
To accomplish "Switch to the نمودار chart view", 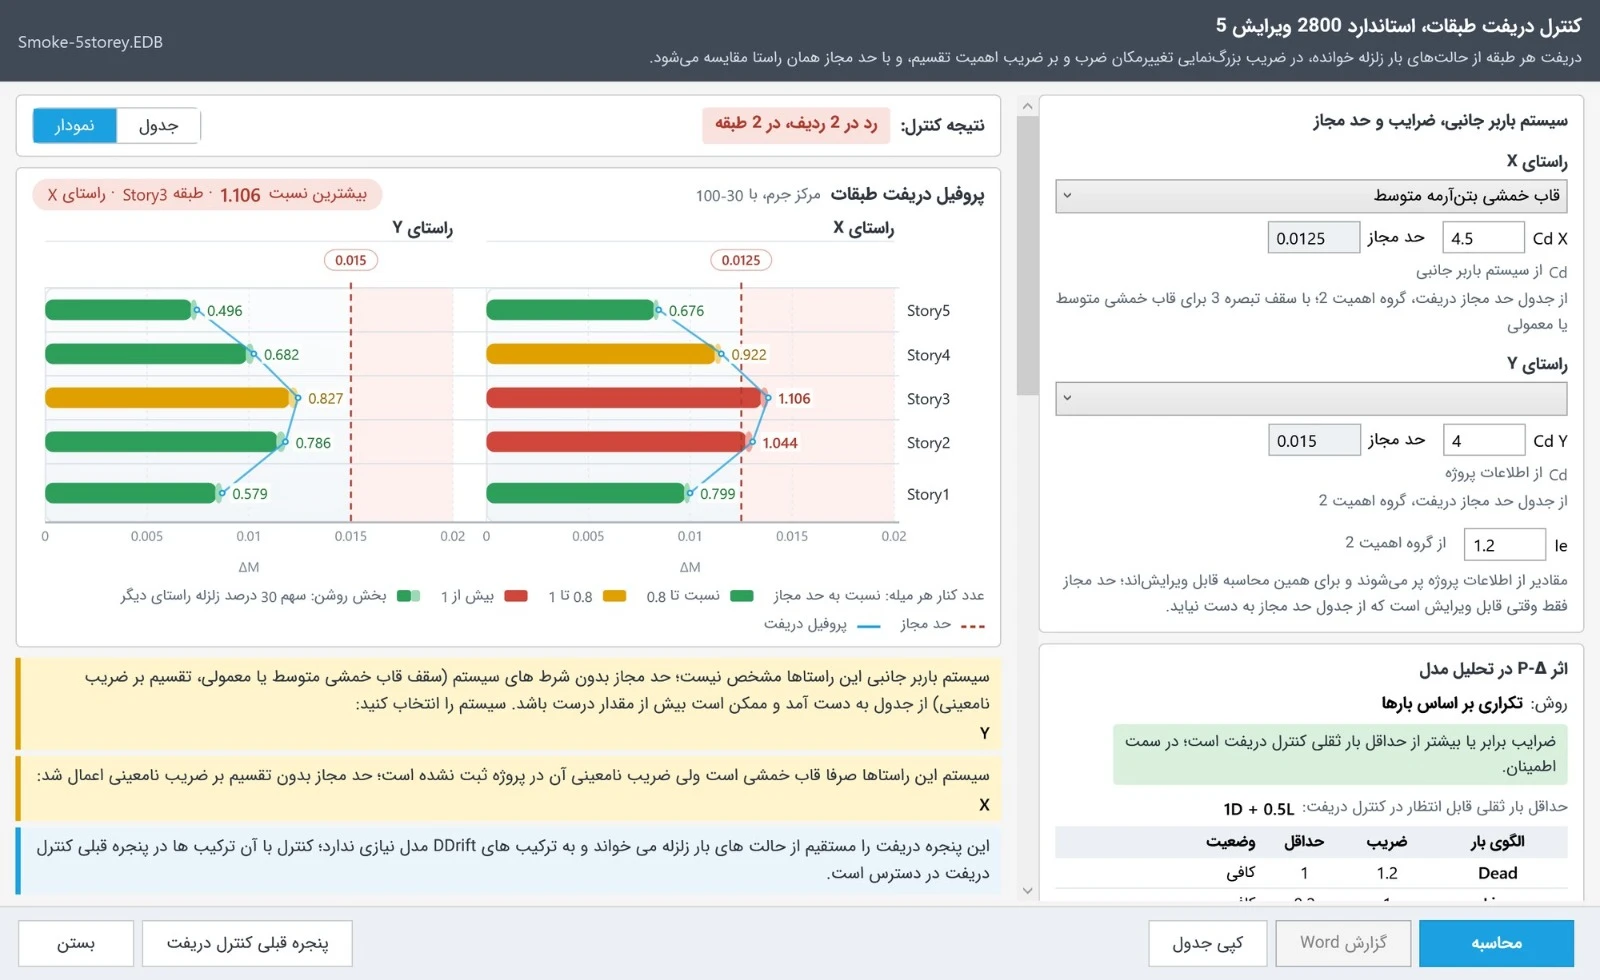I will point(75,125).
